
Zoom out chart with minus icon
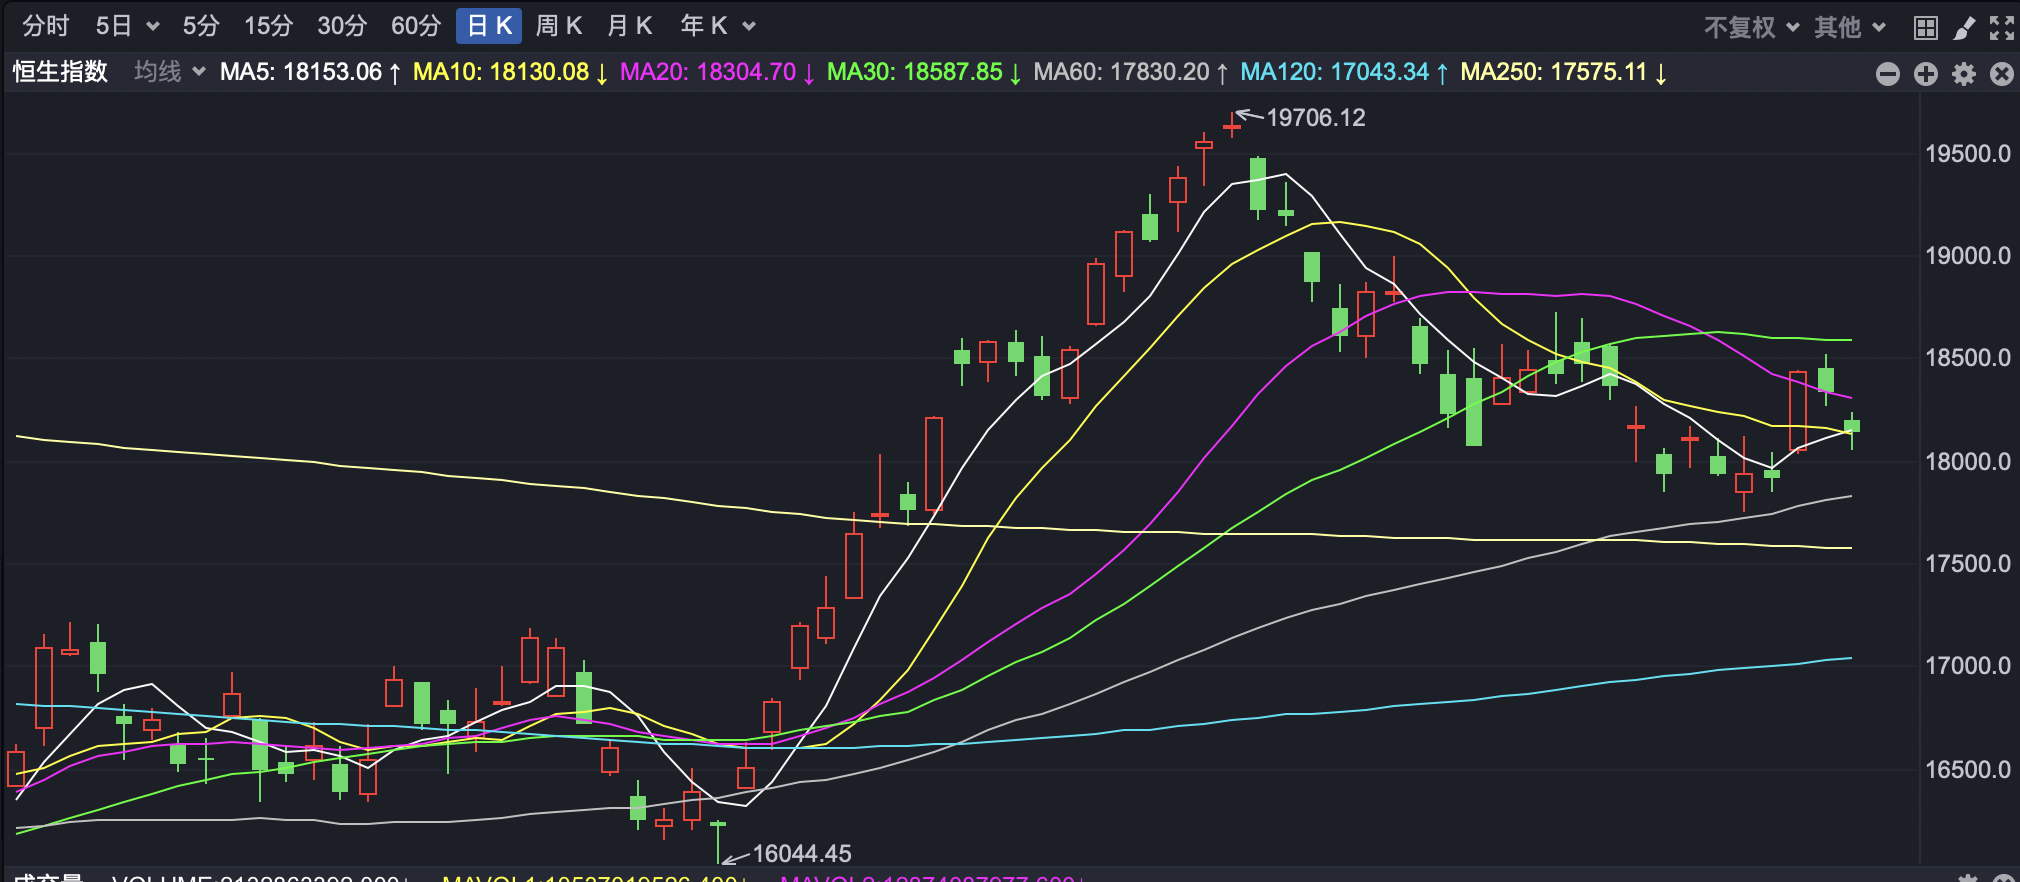coord(1888,74)
